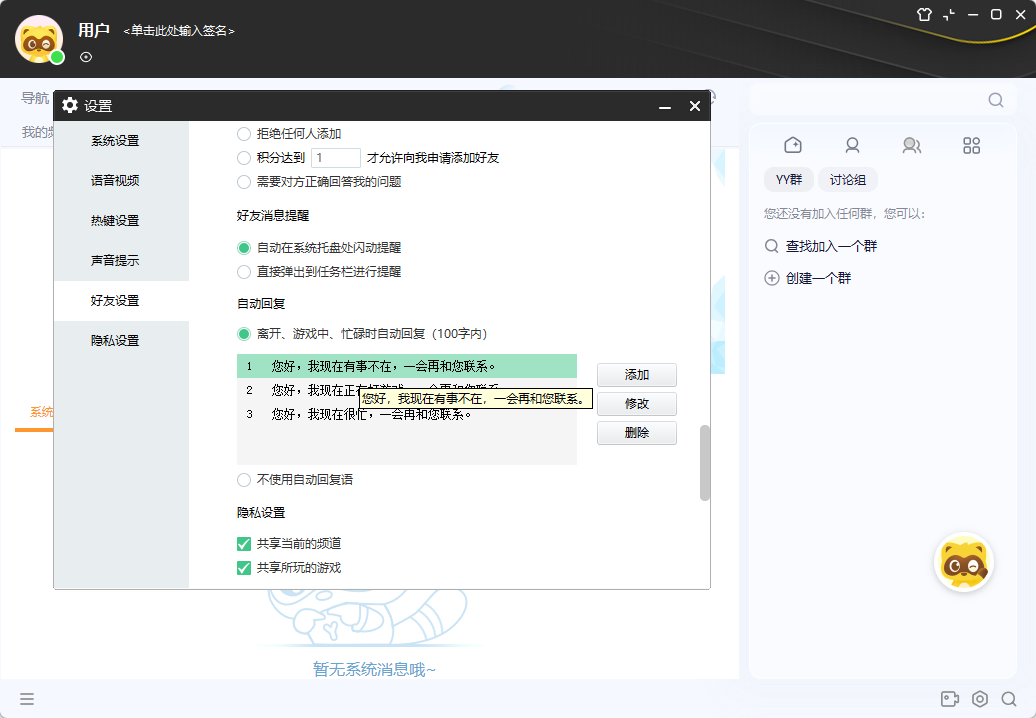Click the 删除 auto-reply button
Image resolution: width=1036 pixels, height=718 pixels.
click(637, 433)
